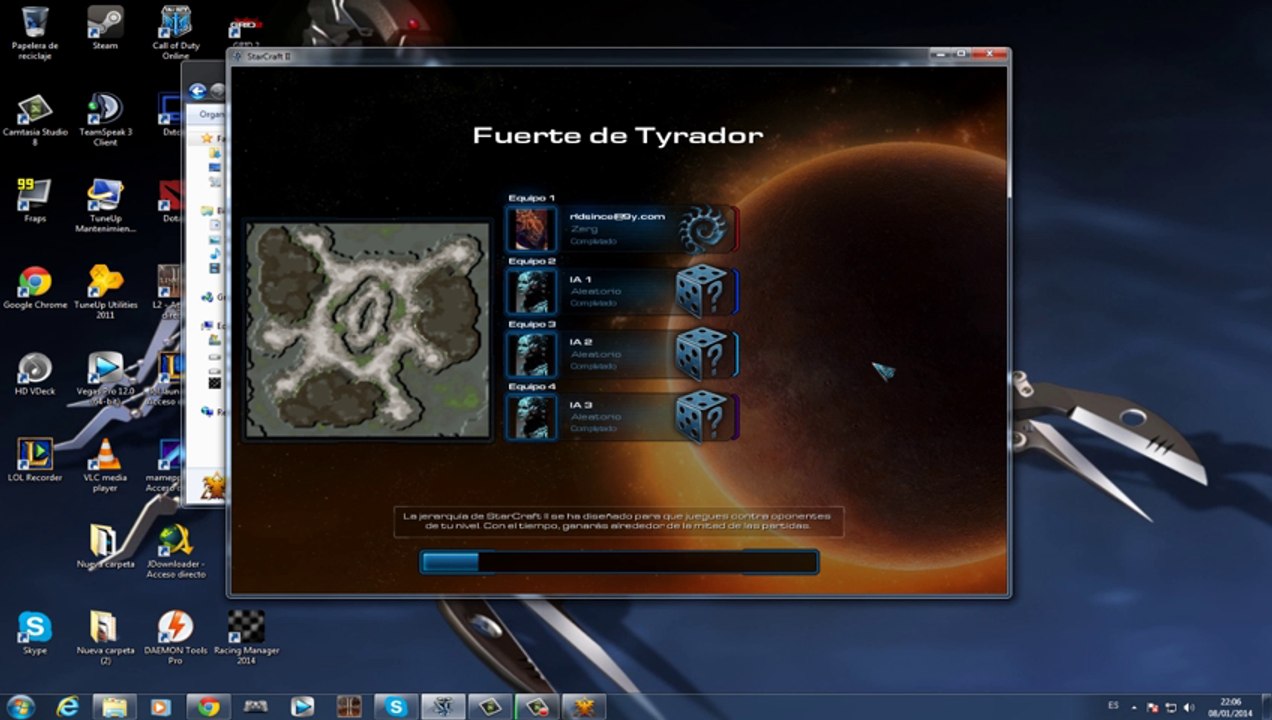
Task: Click the Equipo 1 team label
Action: tap(531, 198)
